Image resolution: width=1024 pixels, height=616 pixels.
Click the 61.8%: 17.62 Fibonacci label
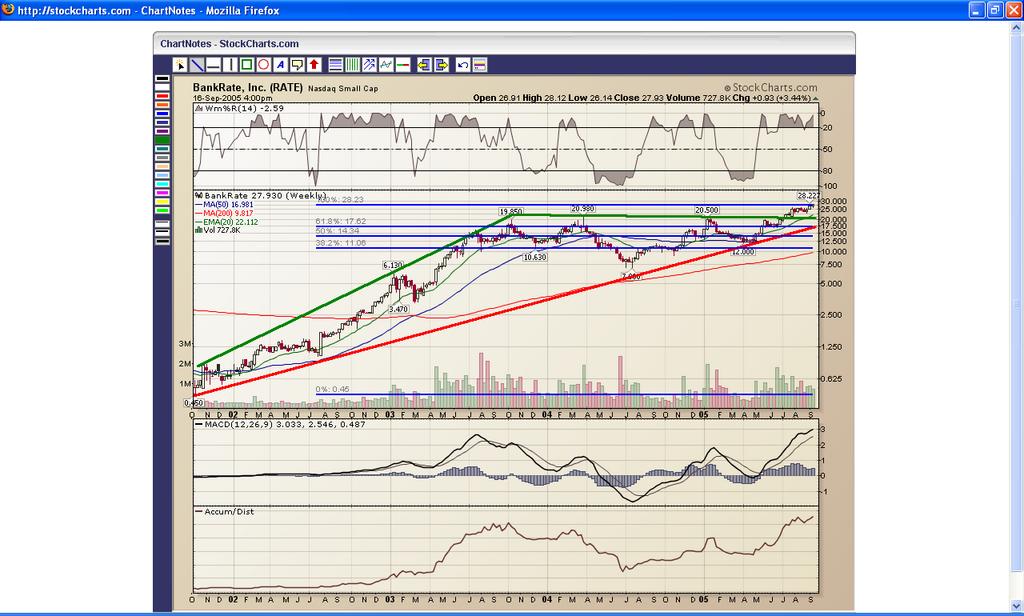pos(341,221)
